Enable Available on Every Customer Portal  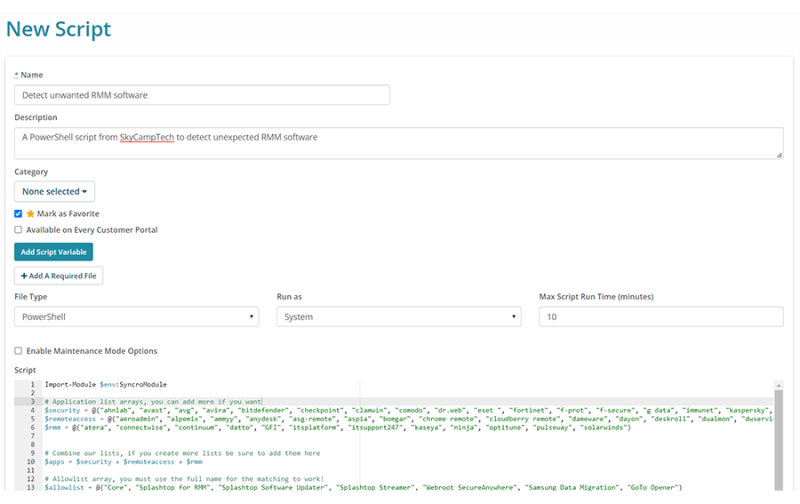tap(18, 230)
